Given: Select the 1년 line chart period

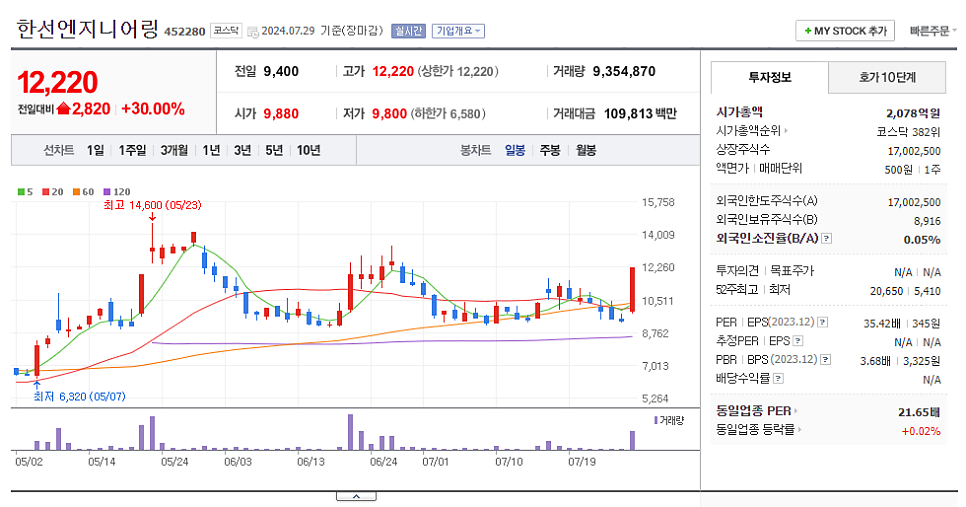Looking at the screenshot, I should (x=211, y=150).
